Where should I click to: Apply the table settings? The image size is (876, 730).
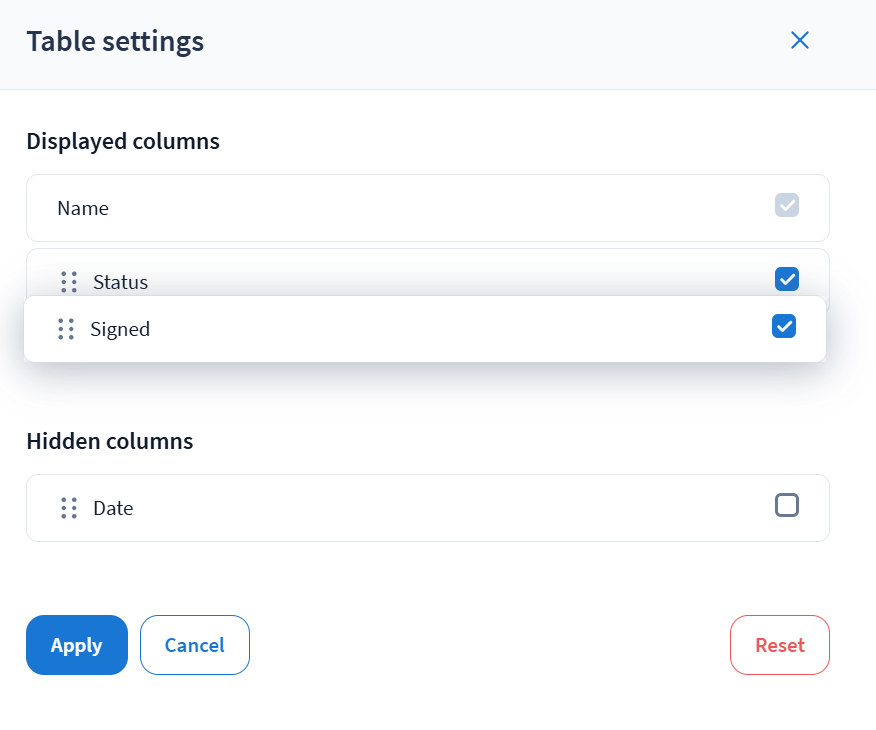77,645
